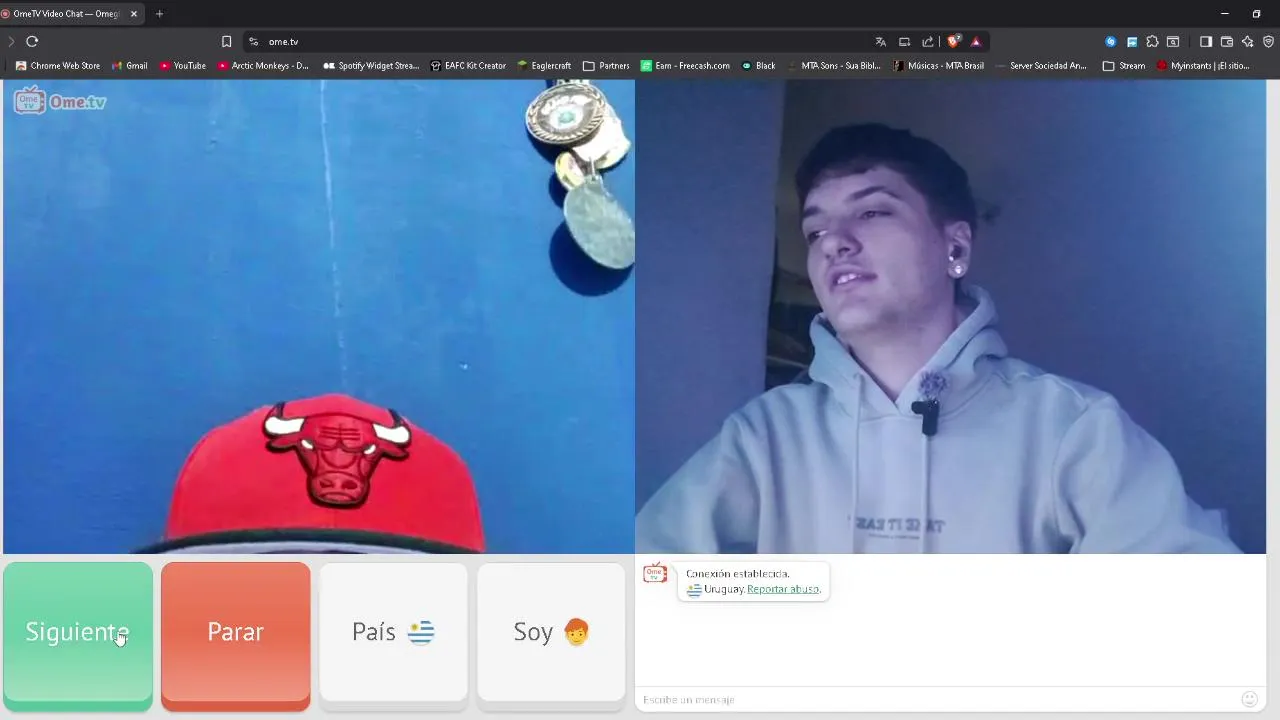Expand the Partners bookmark folder
1280x720 pixels.
coord(606,66)
